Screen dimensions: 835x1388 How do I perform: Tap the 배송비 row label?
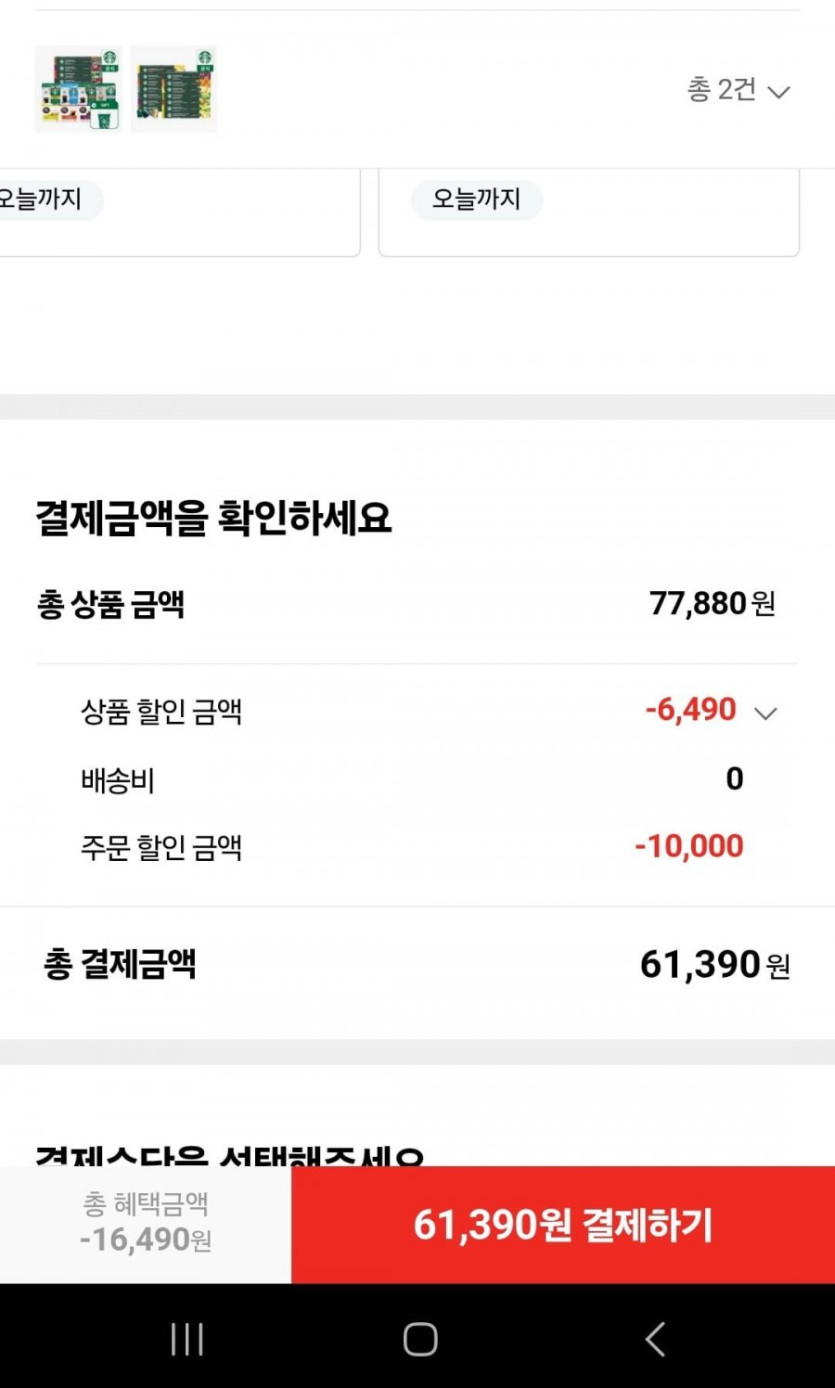118,780
